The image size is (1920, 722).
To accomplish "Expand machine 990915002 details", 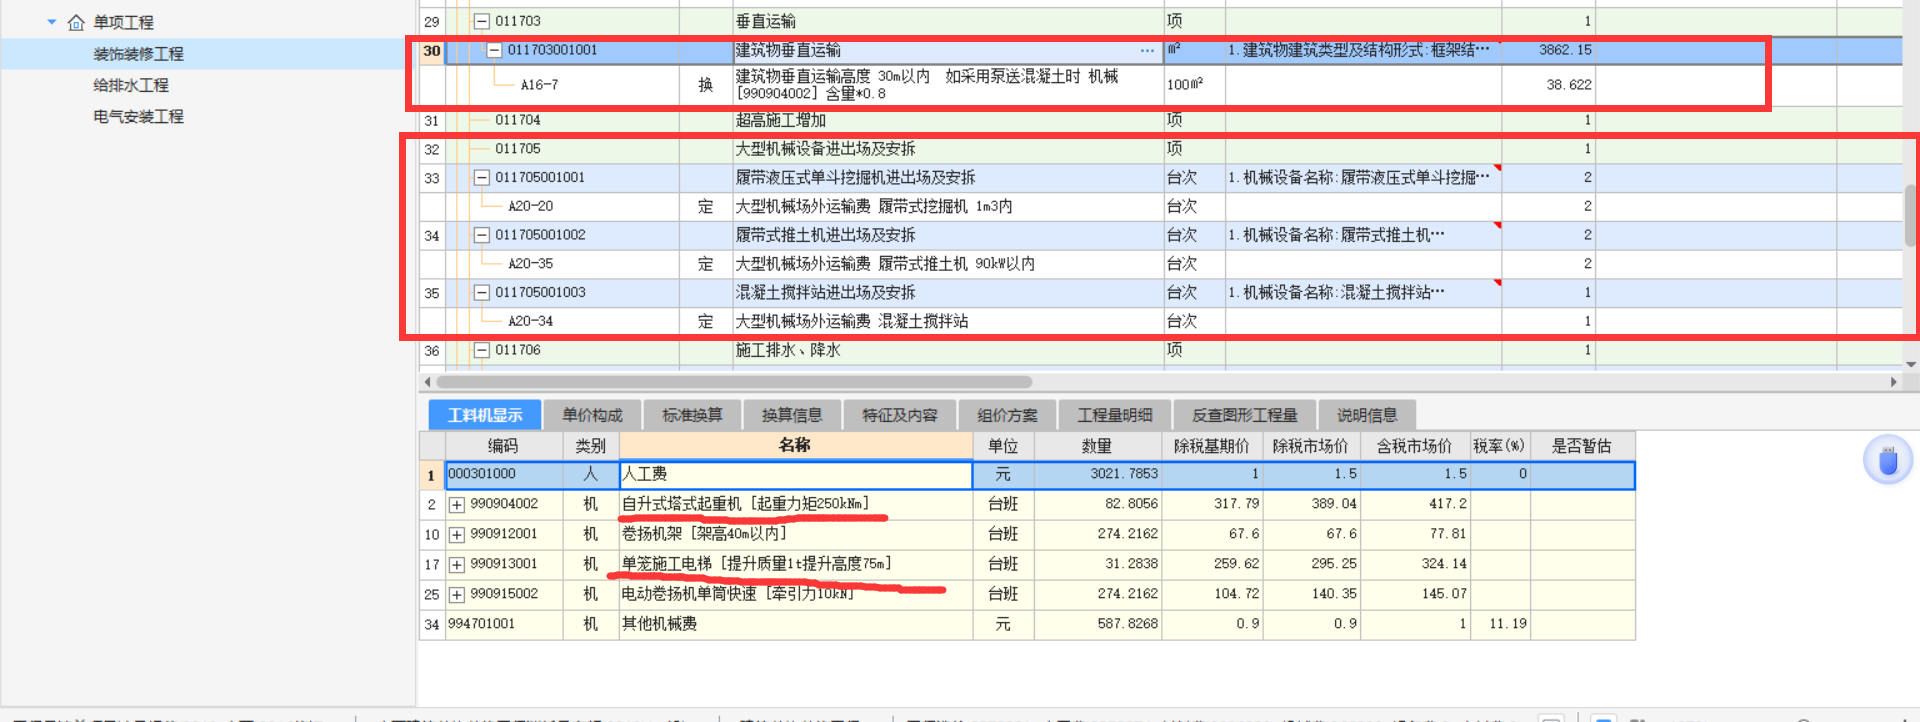I will [x=457, y=595].
